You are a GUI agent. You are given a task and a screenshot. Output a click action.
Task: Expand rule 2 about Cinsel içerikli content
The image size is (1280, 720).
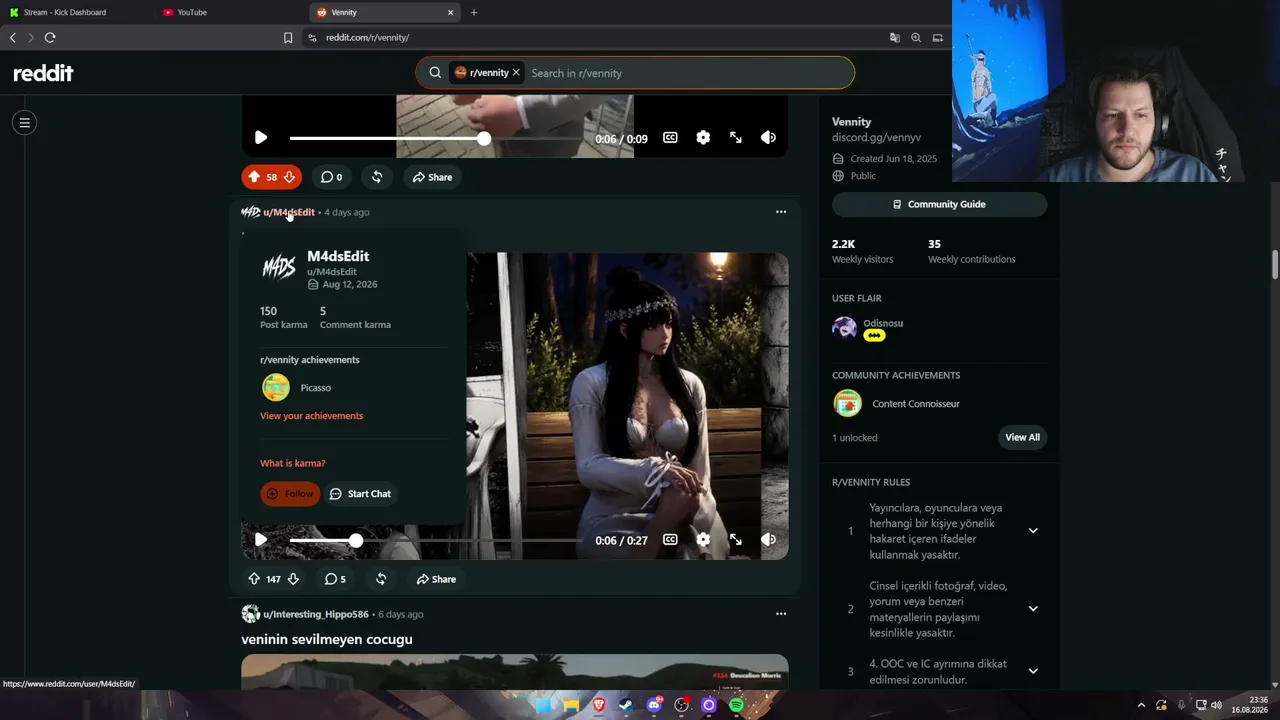(x=1033, y=609)
